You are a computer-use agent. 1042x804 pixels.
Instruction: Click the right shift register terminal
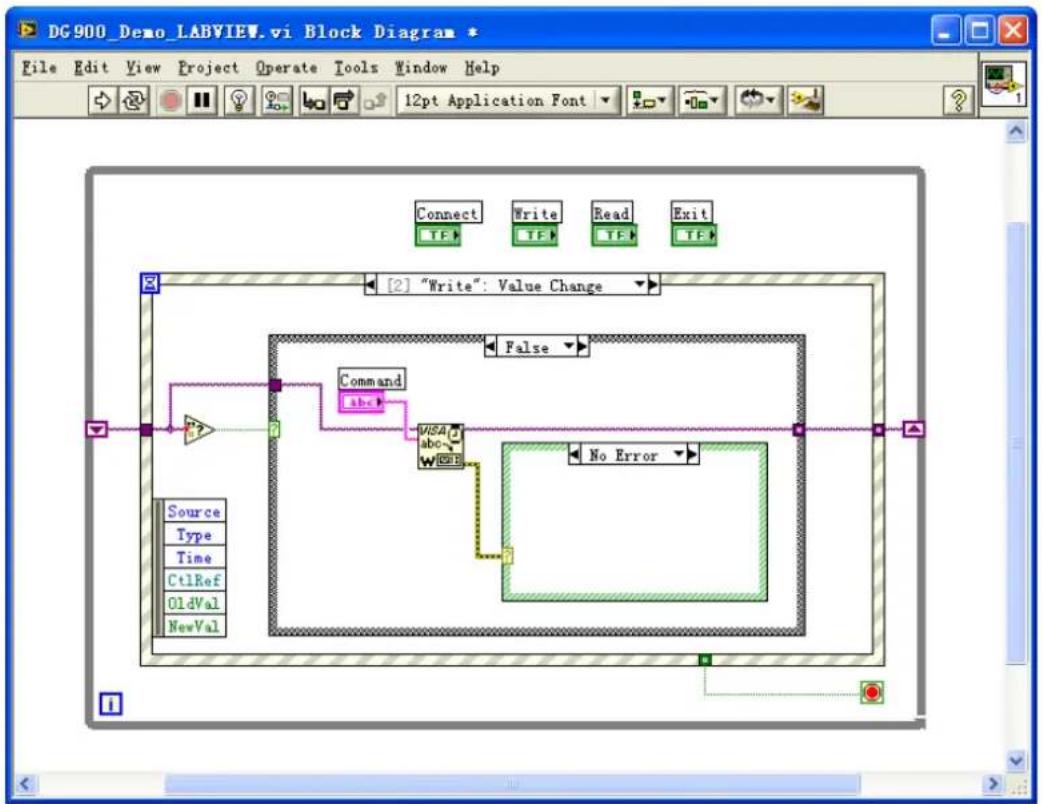914,429
